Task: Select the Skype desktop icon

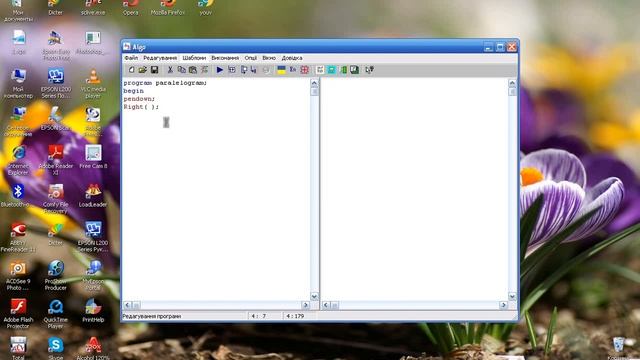Action: tap(56, 348)
